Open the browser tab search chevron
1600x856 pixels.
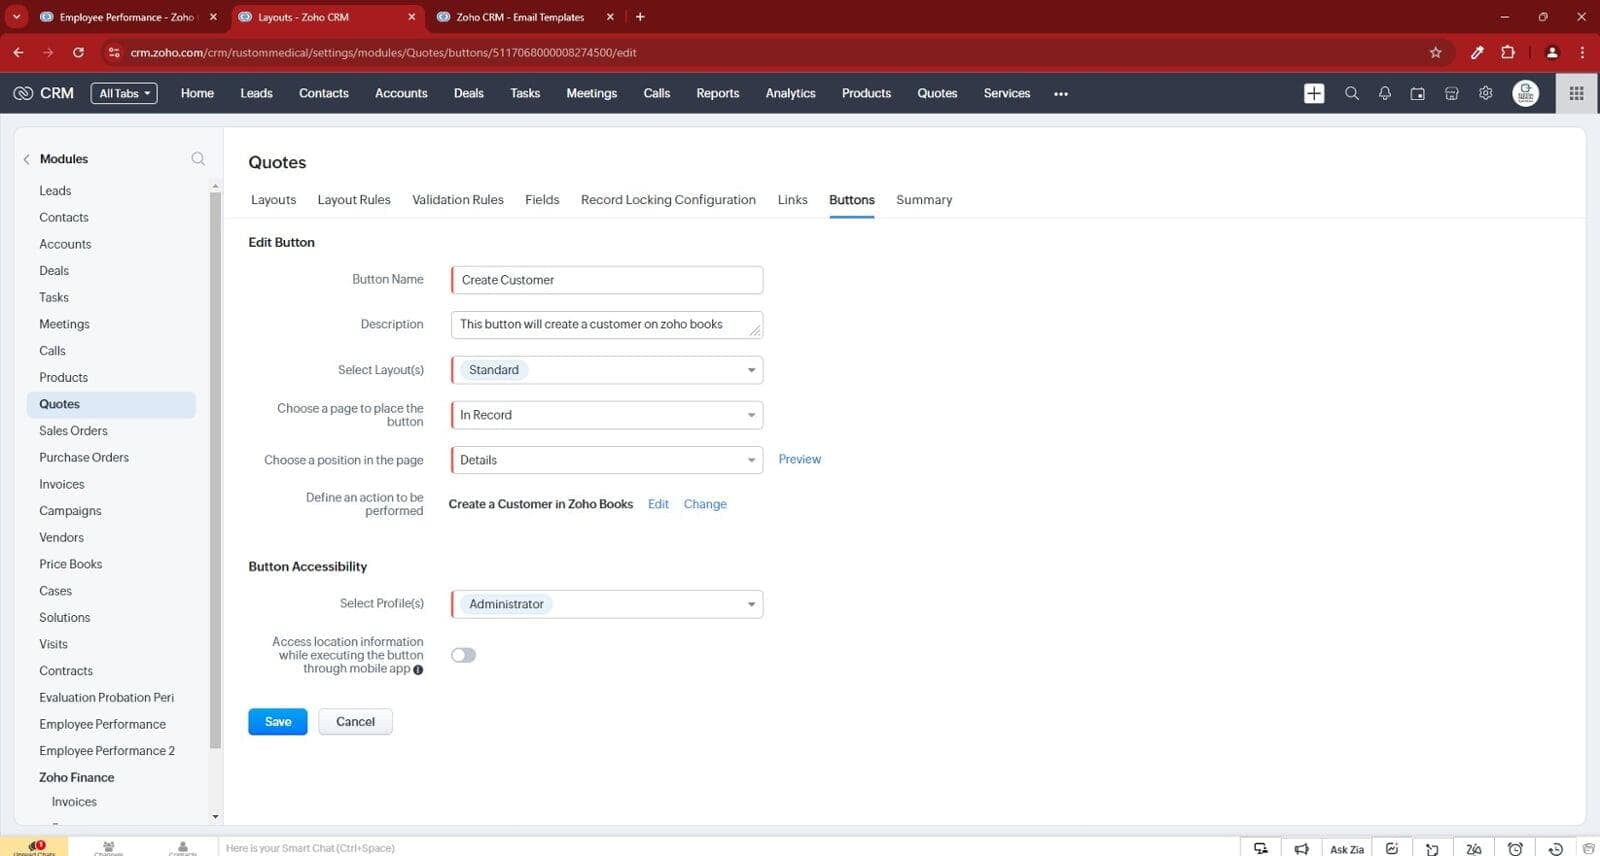(17, 17)
